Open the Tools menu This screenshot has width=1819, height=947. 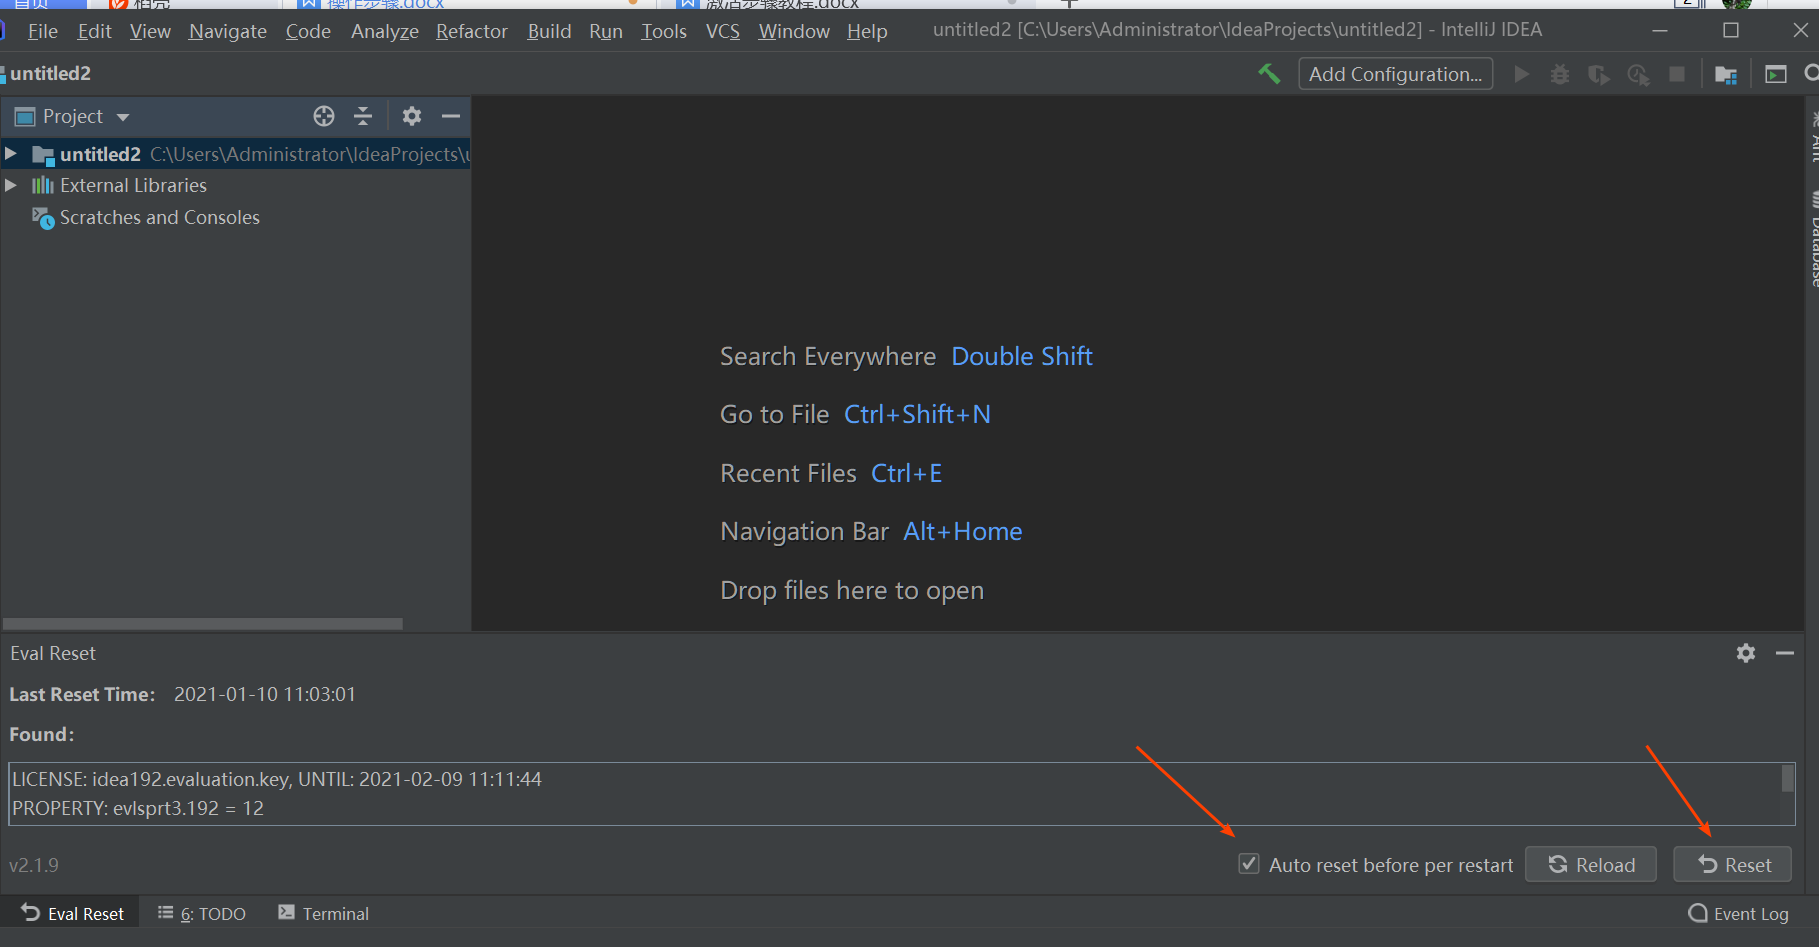point(664,31)
